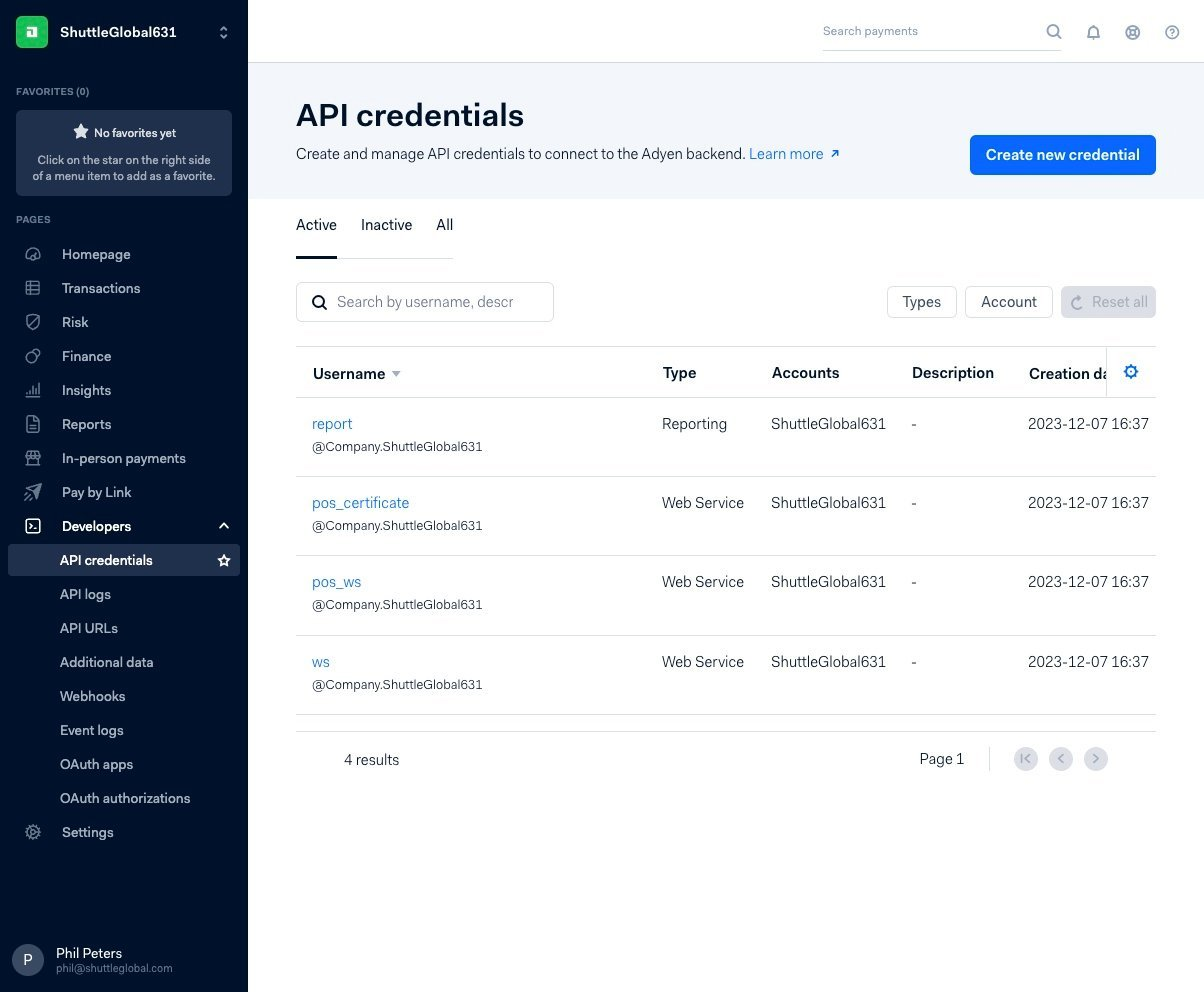Open Additional data in the sidebar
1204x992 pixels.
107,662
